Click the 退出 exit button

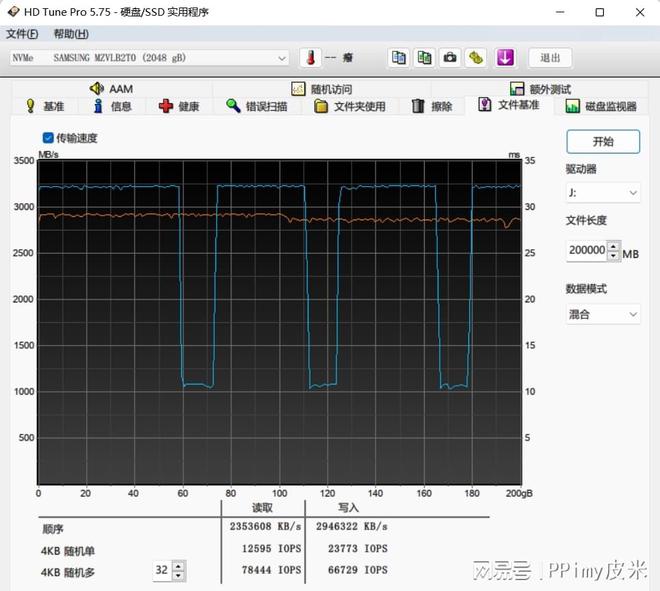coord(550,58)
